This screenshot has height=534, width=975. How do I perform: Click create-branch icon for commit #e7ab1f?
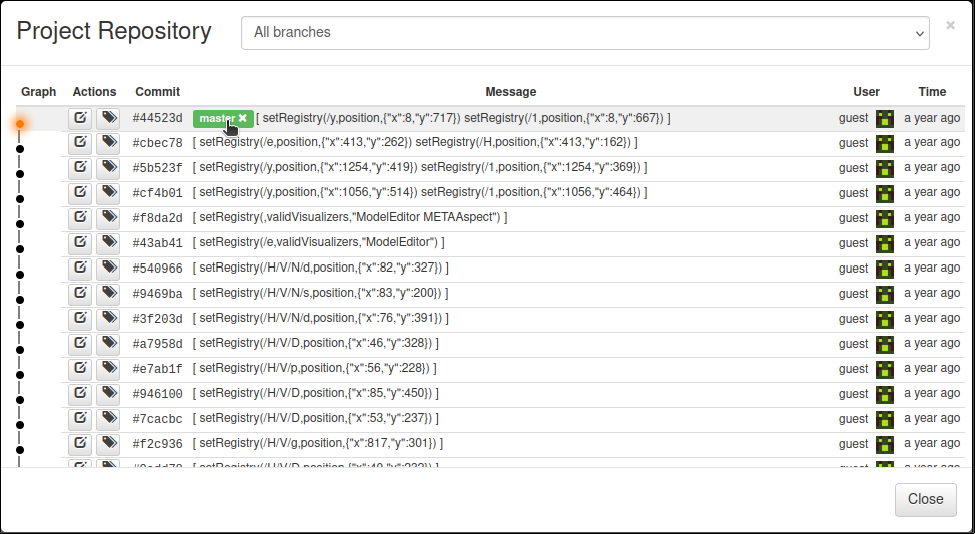click(x=80, y=369)
